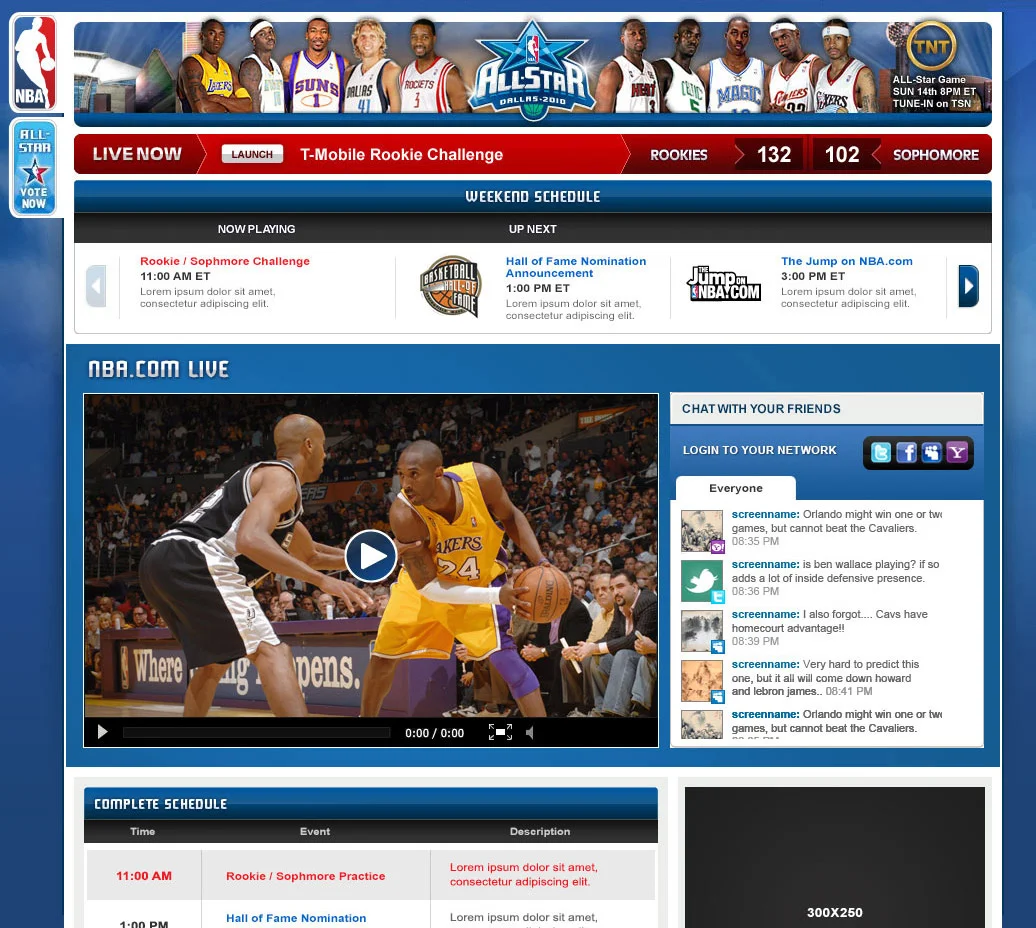The image size is (1036, 928).
Task: Click the Time column header
Action: [143, 832]
